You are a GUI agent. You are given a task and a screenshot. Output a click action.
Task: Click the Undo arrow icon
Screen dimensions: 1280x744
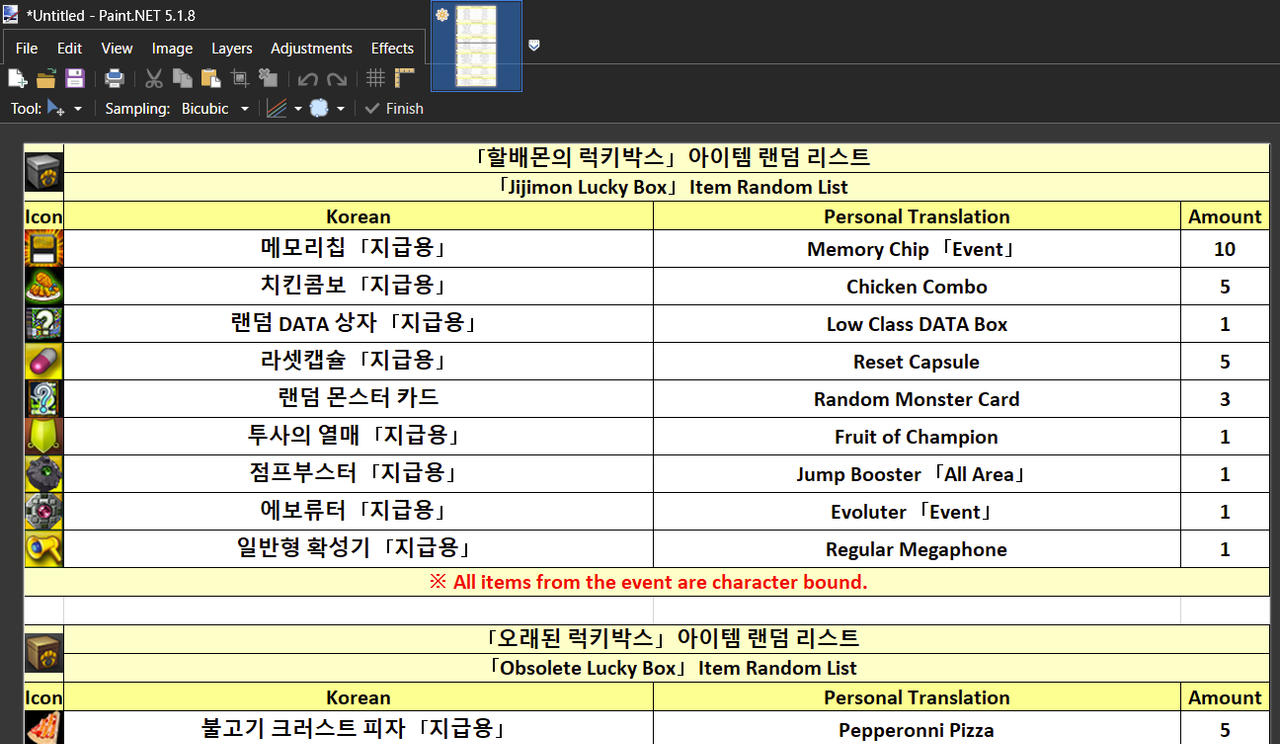coord(307,78)
